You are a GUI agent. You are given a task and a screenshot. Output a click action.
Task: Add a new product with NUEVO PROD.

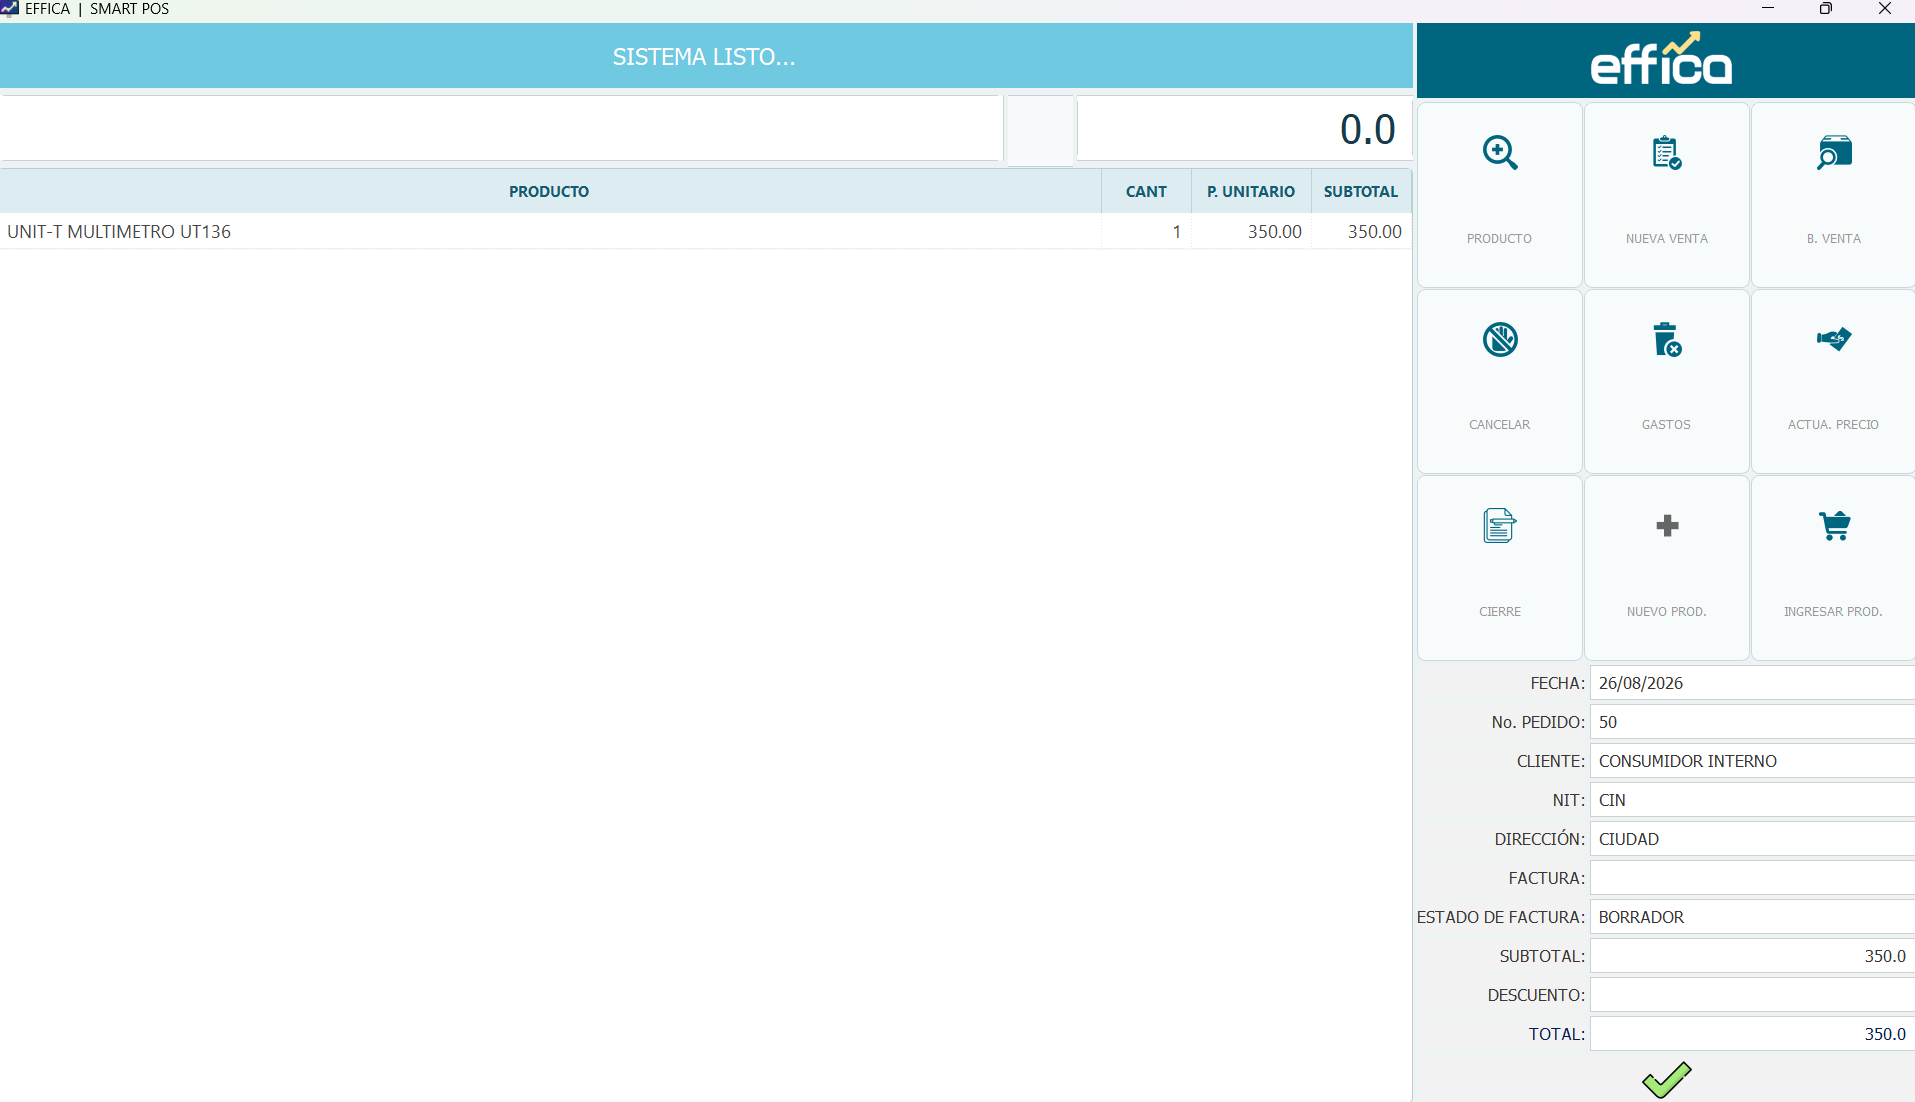pos(1666,568)
